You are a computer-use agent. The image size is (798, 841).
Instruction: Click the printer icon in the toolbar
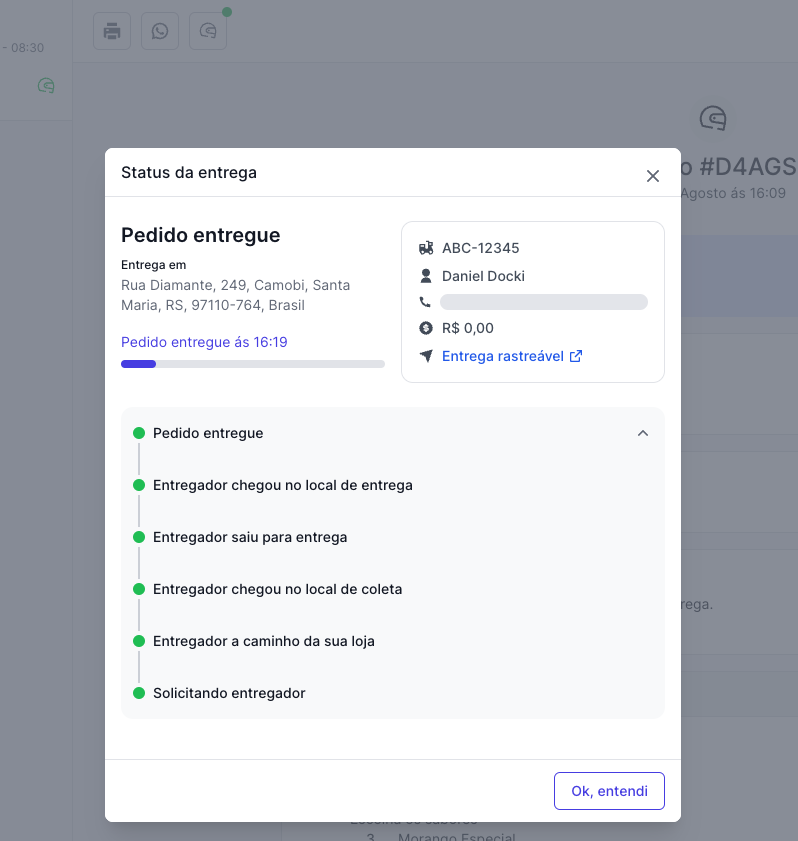(112, 31)
